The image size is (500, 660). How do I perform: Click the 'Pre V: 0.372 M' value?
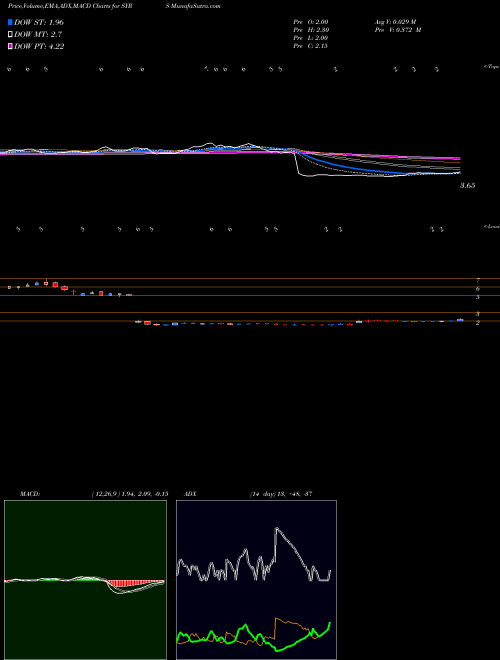tap(398, 30)
